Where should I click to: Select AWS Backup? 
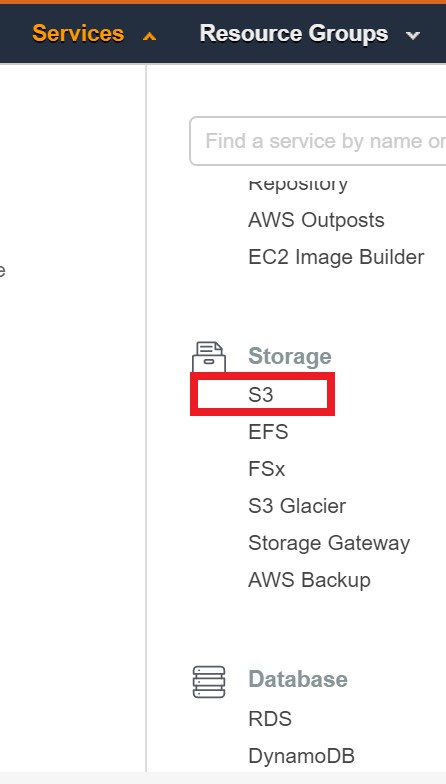[310, 580]
